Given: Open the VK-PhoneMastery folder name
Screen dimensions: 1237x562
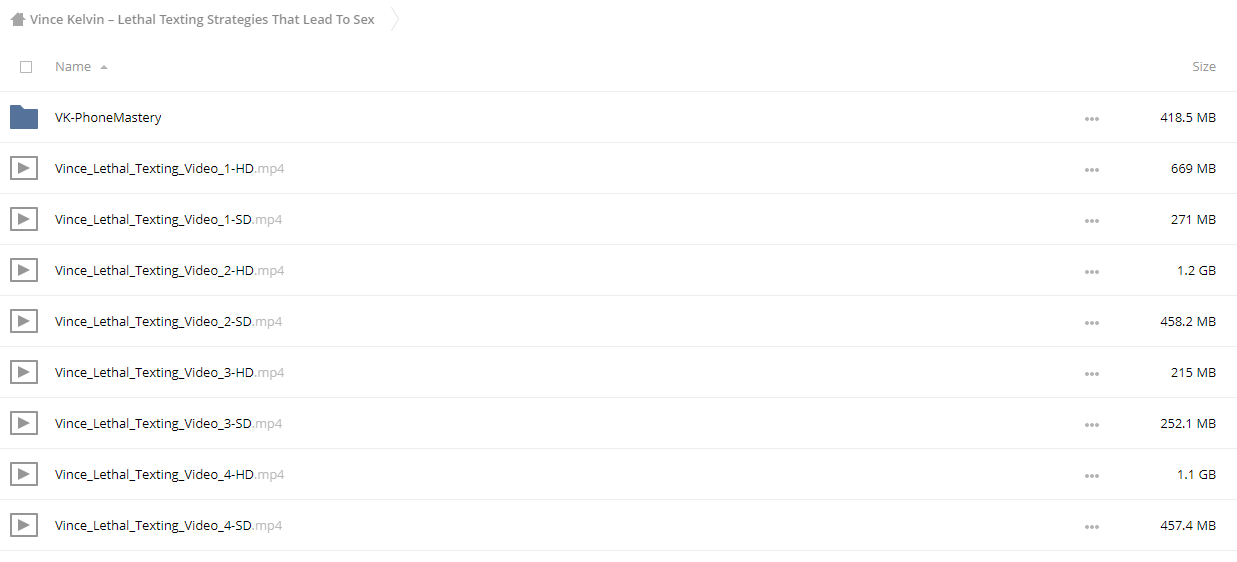Looking at the screenshot, I should [x=108, y=117].
